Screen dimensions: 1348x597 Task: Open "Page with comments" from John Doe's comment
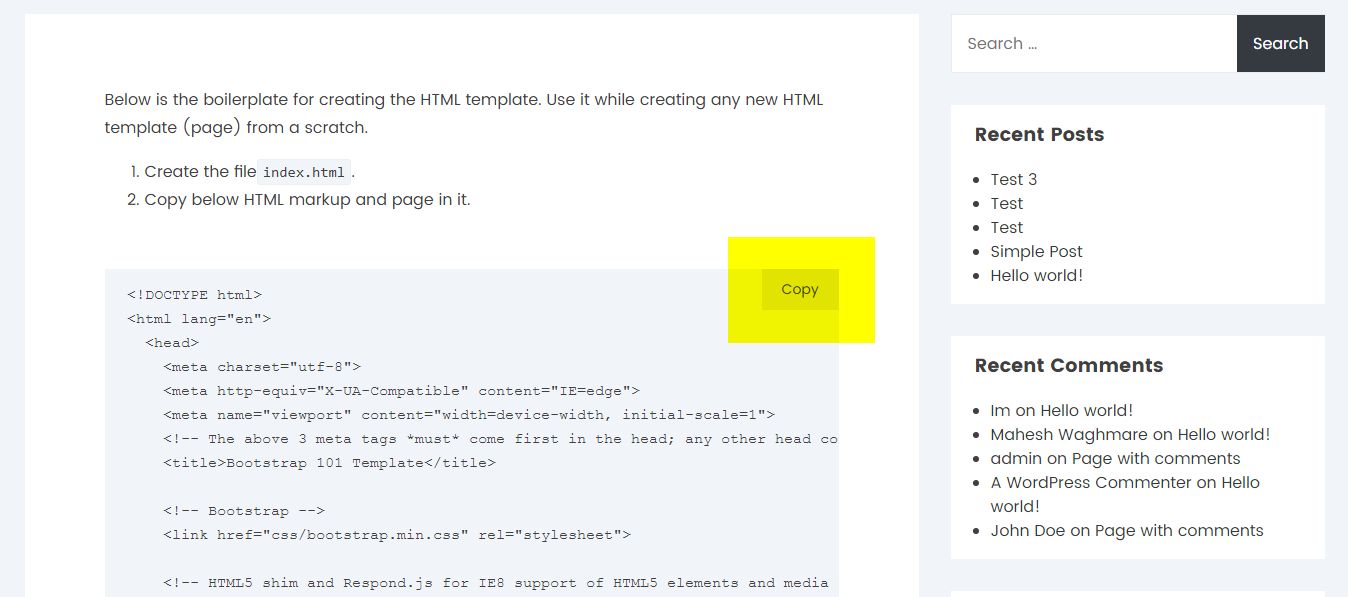click(1178, 530)
